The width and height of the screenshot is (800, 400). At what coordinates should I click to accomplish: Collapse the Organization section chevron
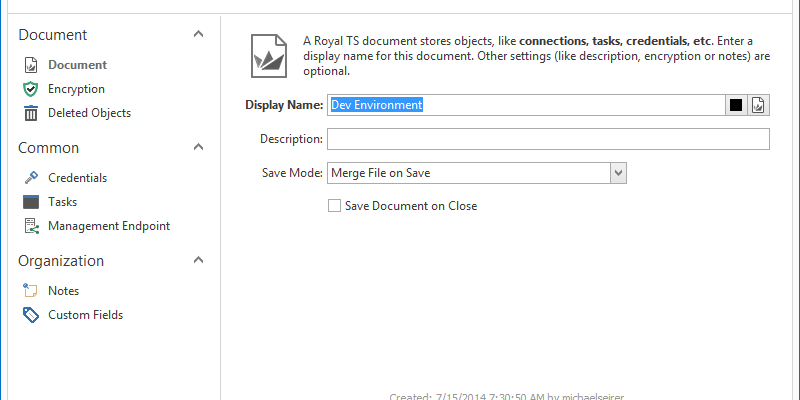199,261
